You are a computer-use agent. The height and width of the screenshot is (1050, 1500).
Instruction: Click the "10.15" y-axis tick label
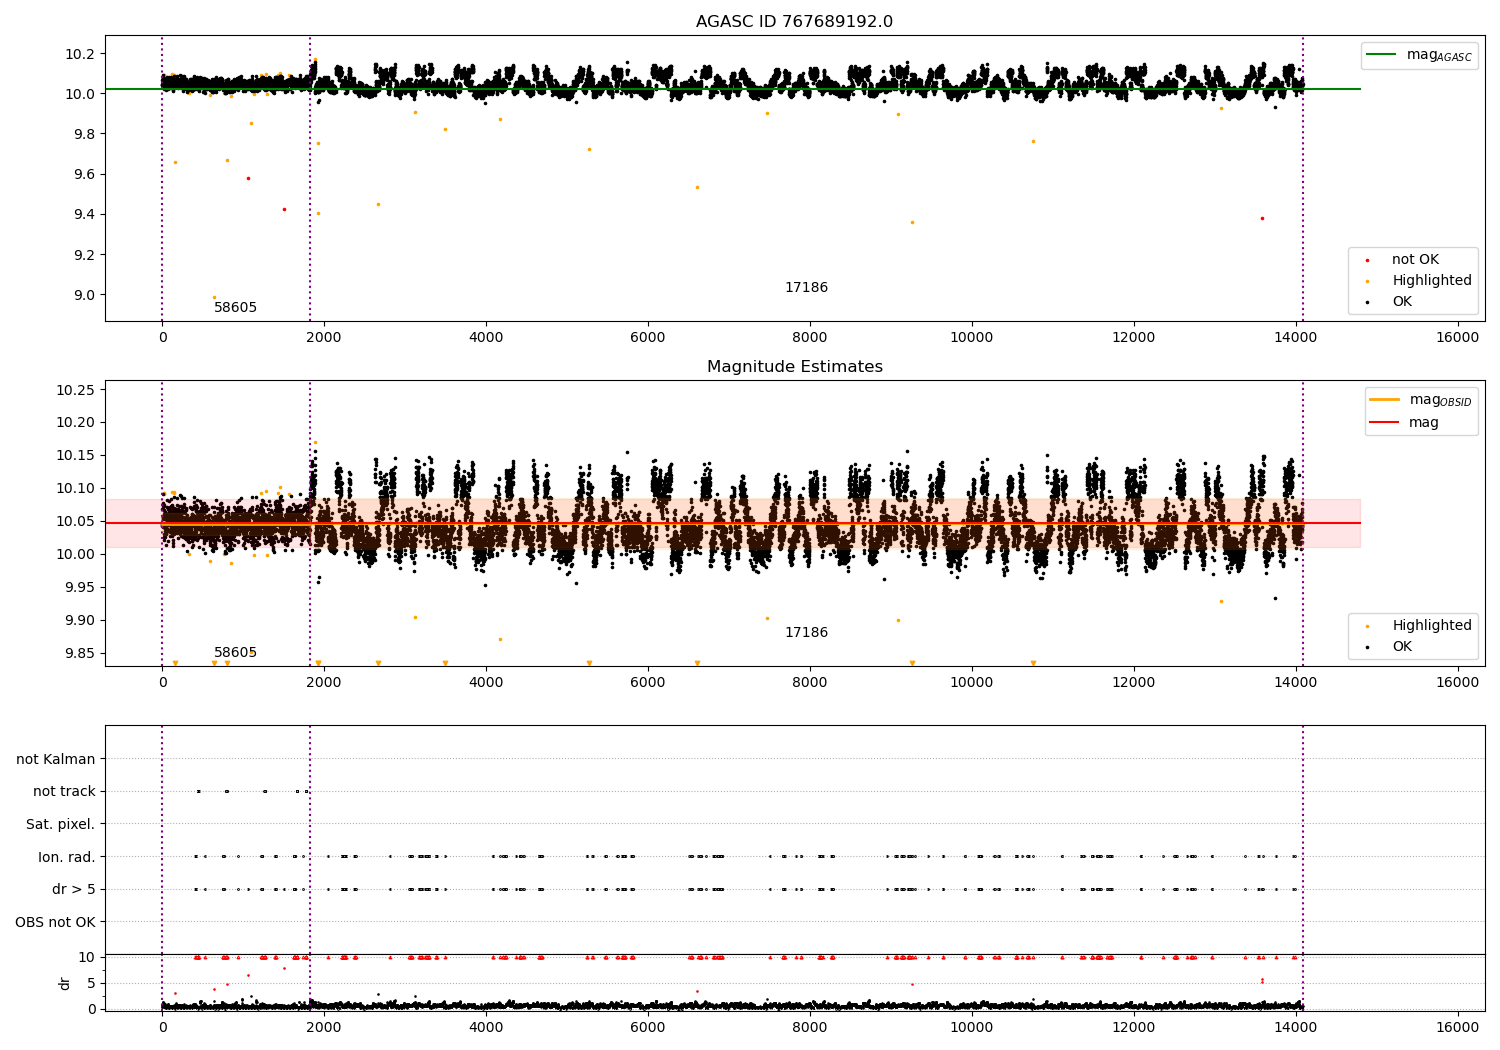(x=76, y=456)
